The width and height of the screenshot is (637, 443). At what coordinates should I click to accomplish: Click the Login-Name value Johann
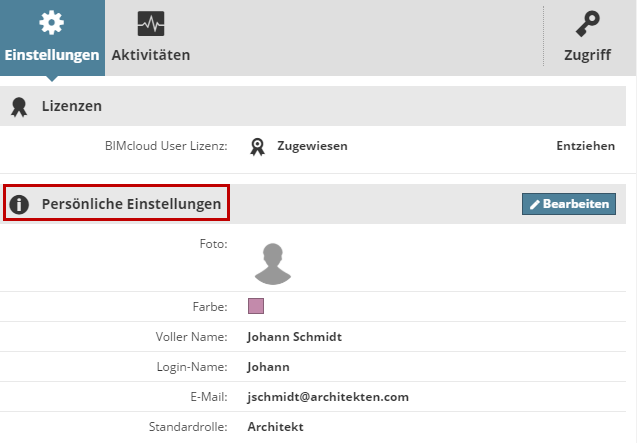[x=268, y=367]
